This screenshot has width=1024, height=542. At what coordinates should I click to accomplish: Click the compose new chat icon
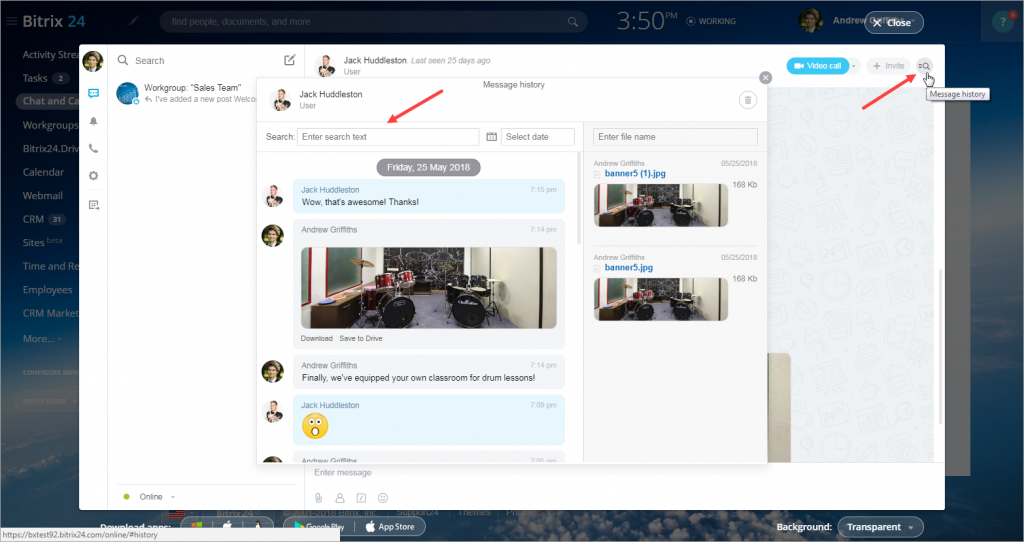(289, 60)
